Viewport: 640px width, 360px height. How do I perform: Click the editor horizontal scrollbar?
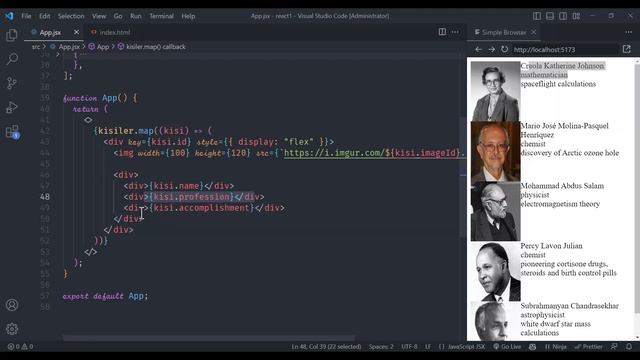[x=209, y=338]
